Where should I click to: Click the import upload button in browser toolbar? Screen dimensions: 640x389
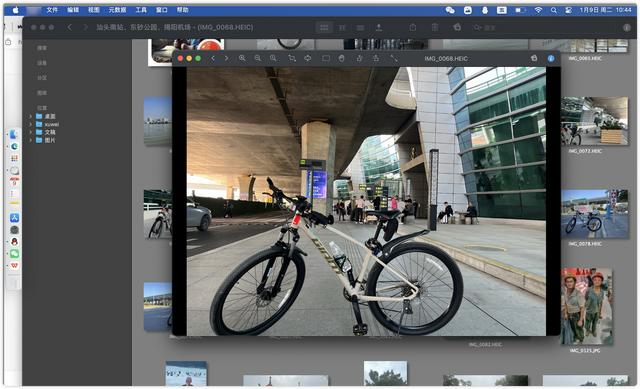click(x=379, y=27)
